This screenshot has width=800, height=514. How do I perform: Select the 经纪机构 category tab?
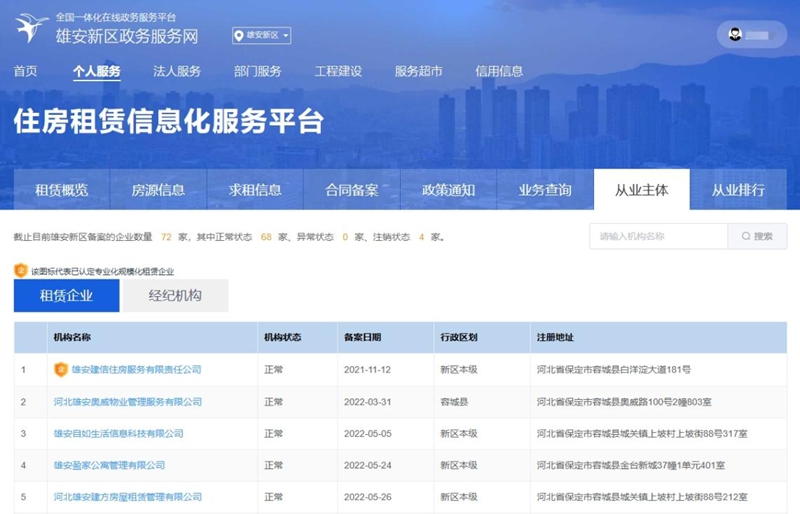coord(175,295)
